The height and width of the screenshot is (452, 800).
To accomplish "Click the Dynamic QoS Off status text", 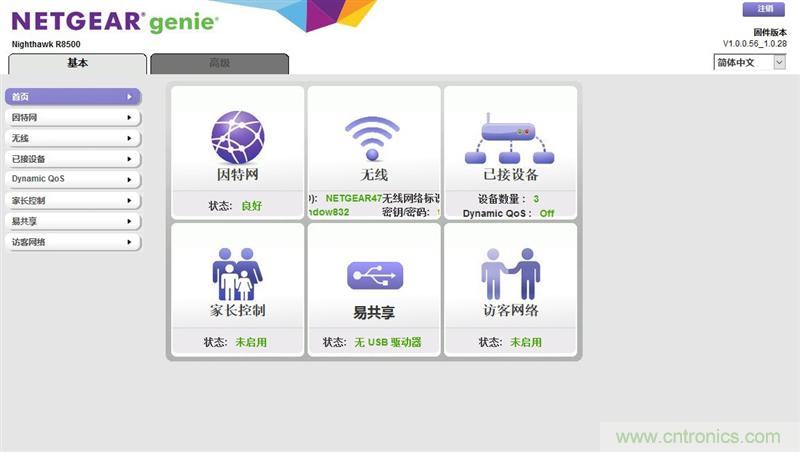I will point(546,214).
